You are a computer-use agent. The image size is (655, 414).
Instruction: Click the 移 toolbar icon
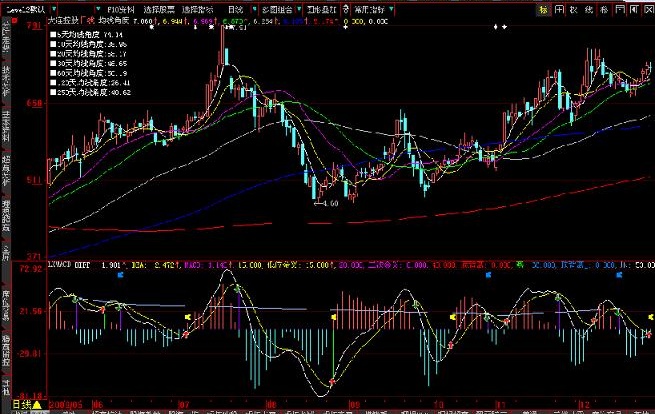pyautogui.click(x=604, y=9)
